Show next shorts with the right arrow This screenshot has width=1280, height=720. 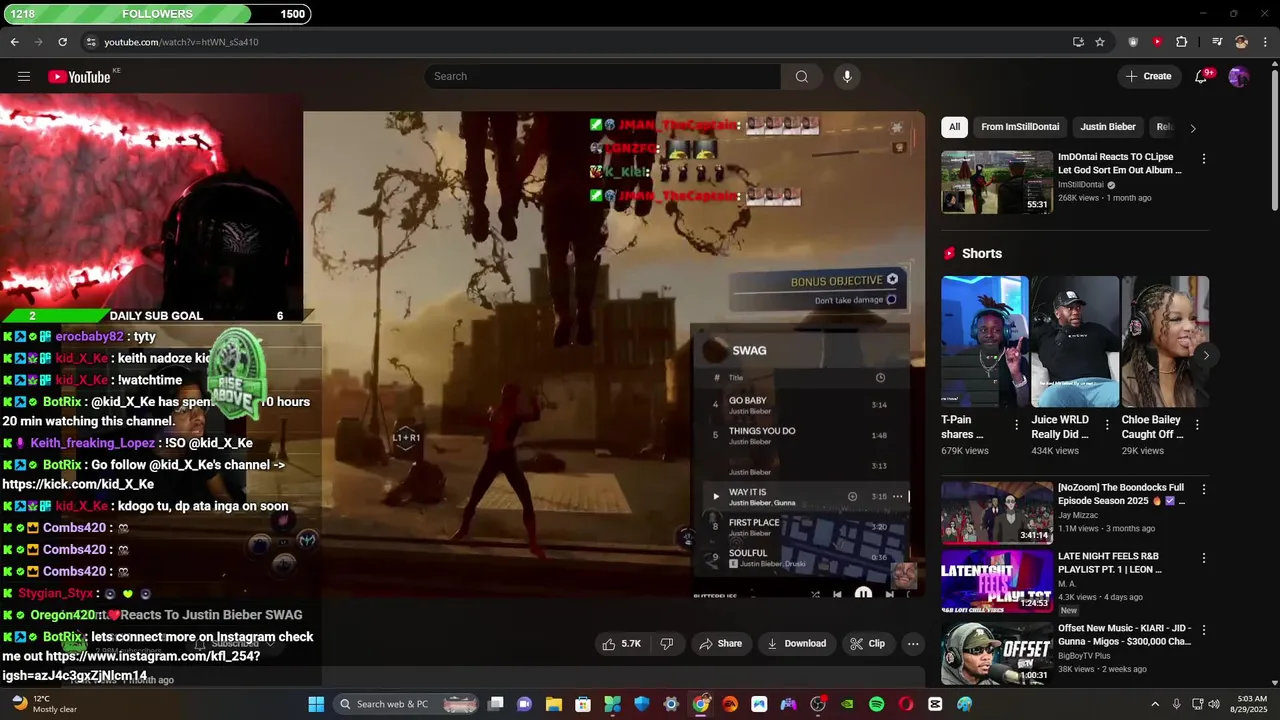1206,355
